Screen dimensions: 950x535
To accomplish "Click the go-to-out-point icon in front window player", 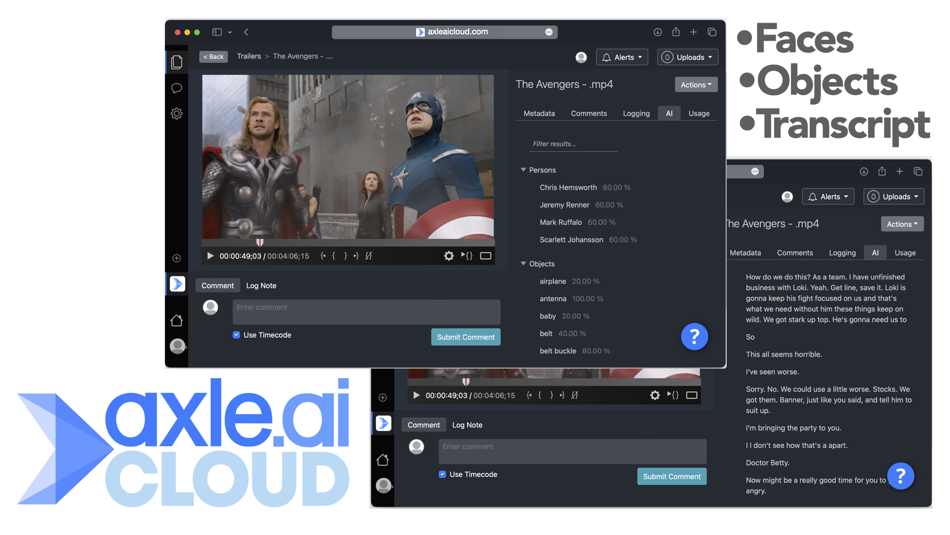I will coord(356,256).
